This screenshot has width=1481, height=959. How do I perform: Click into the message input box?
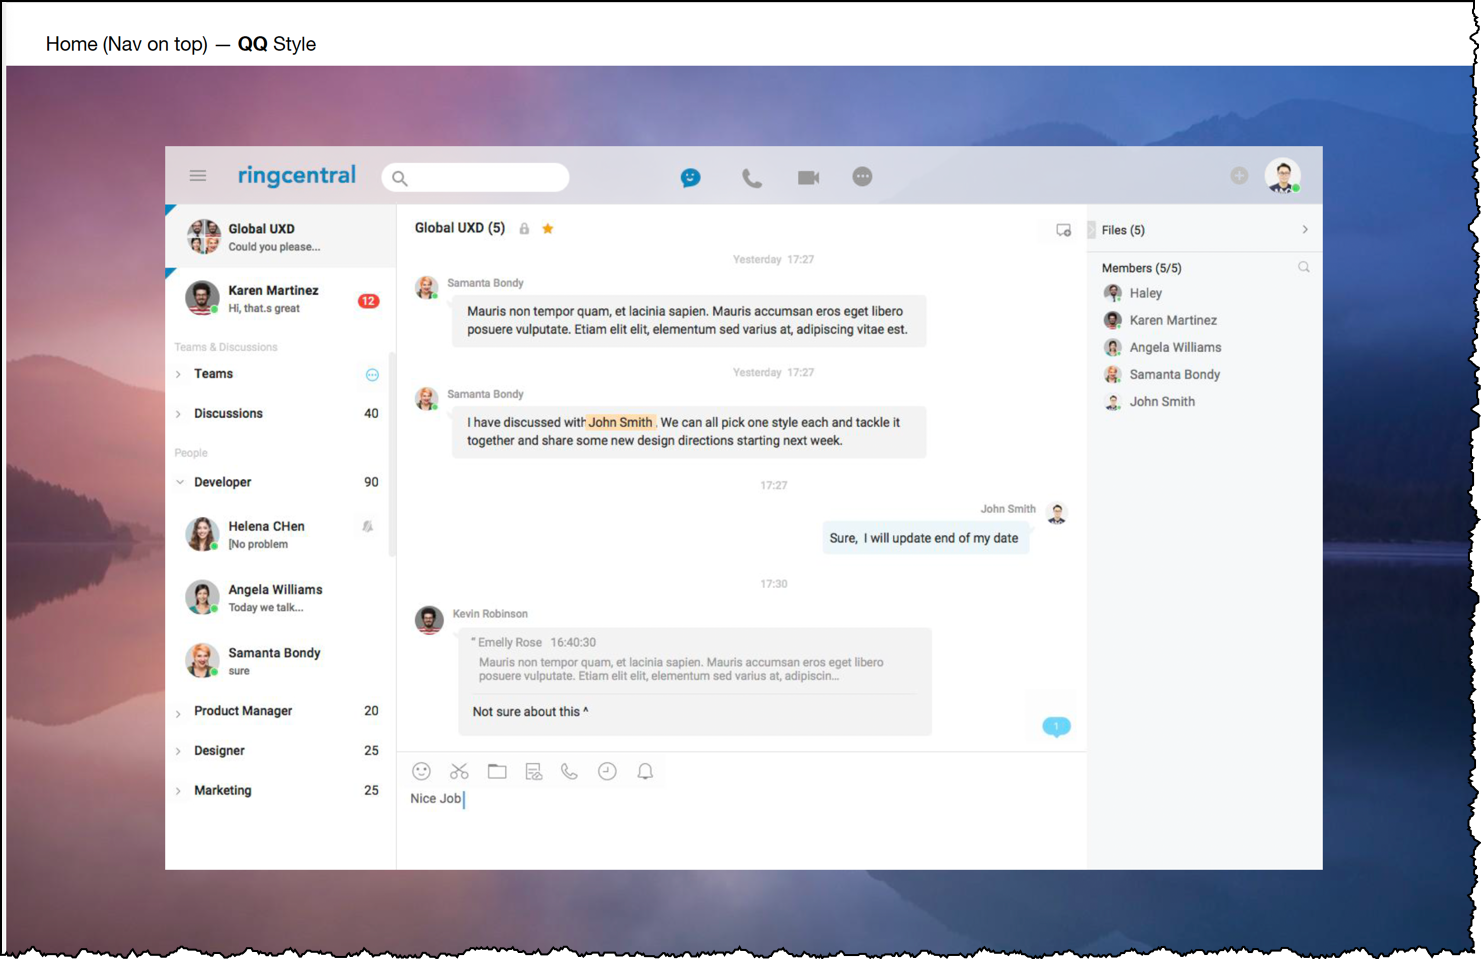coord(741,828)
